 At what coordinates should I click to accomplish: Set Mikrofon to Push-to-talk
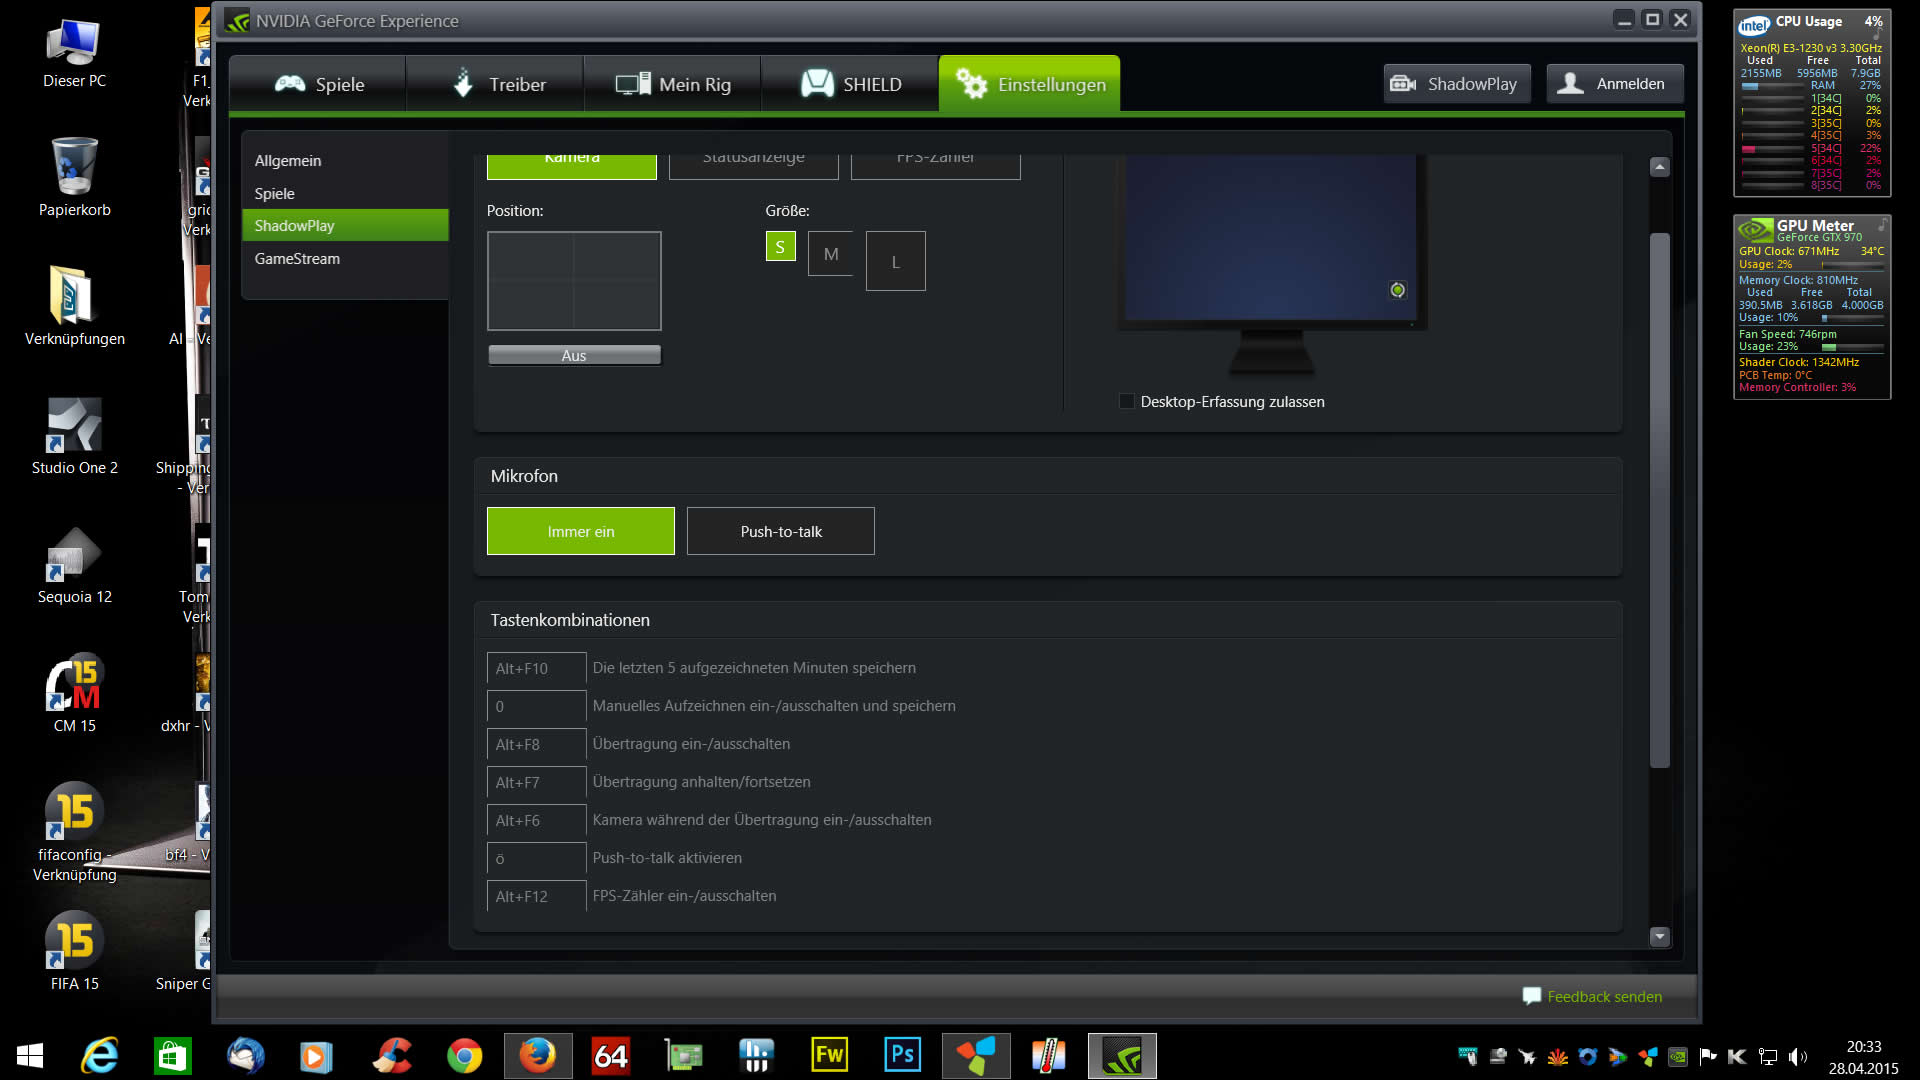[x=781, y=531]
